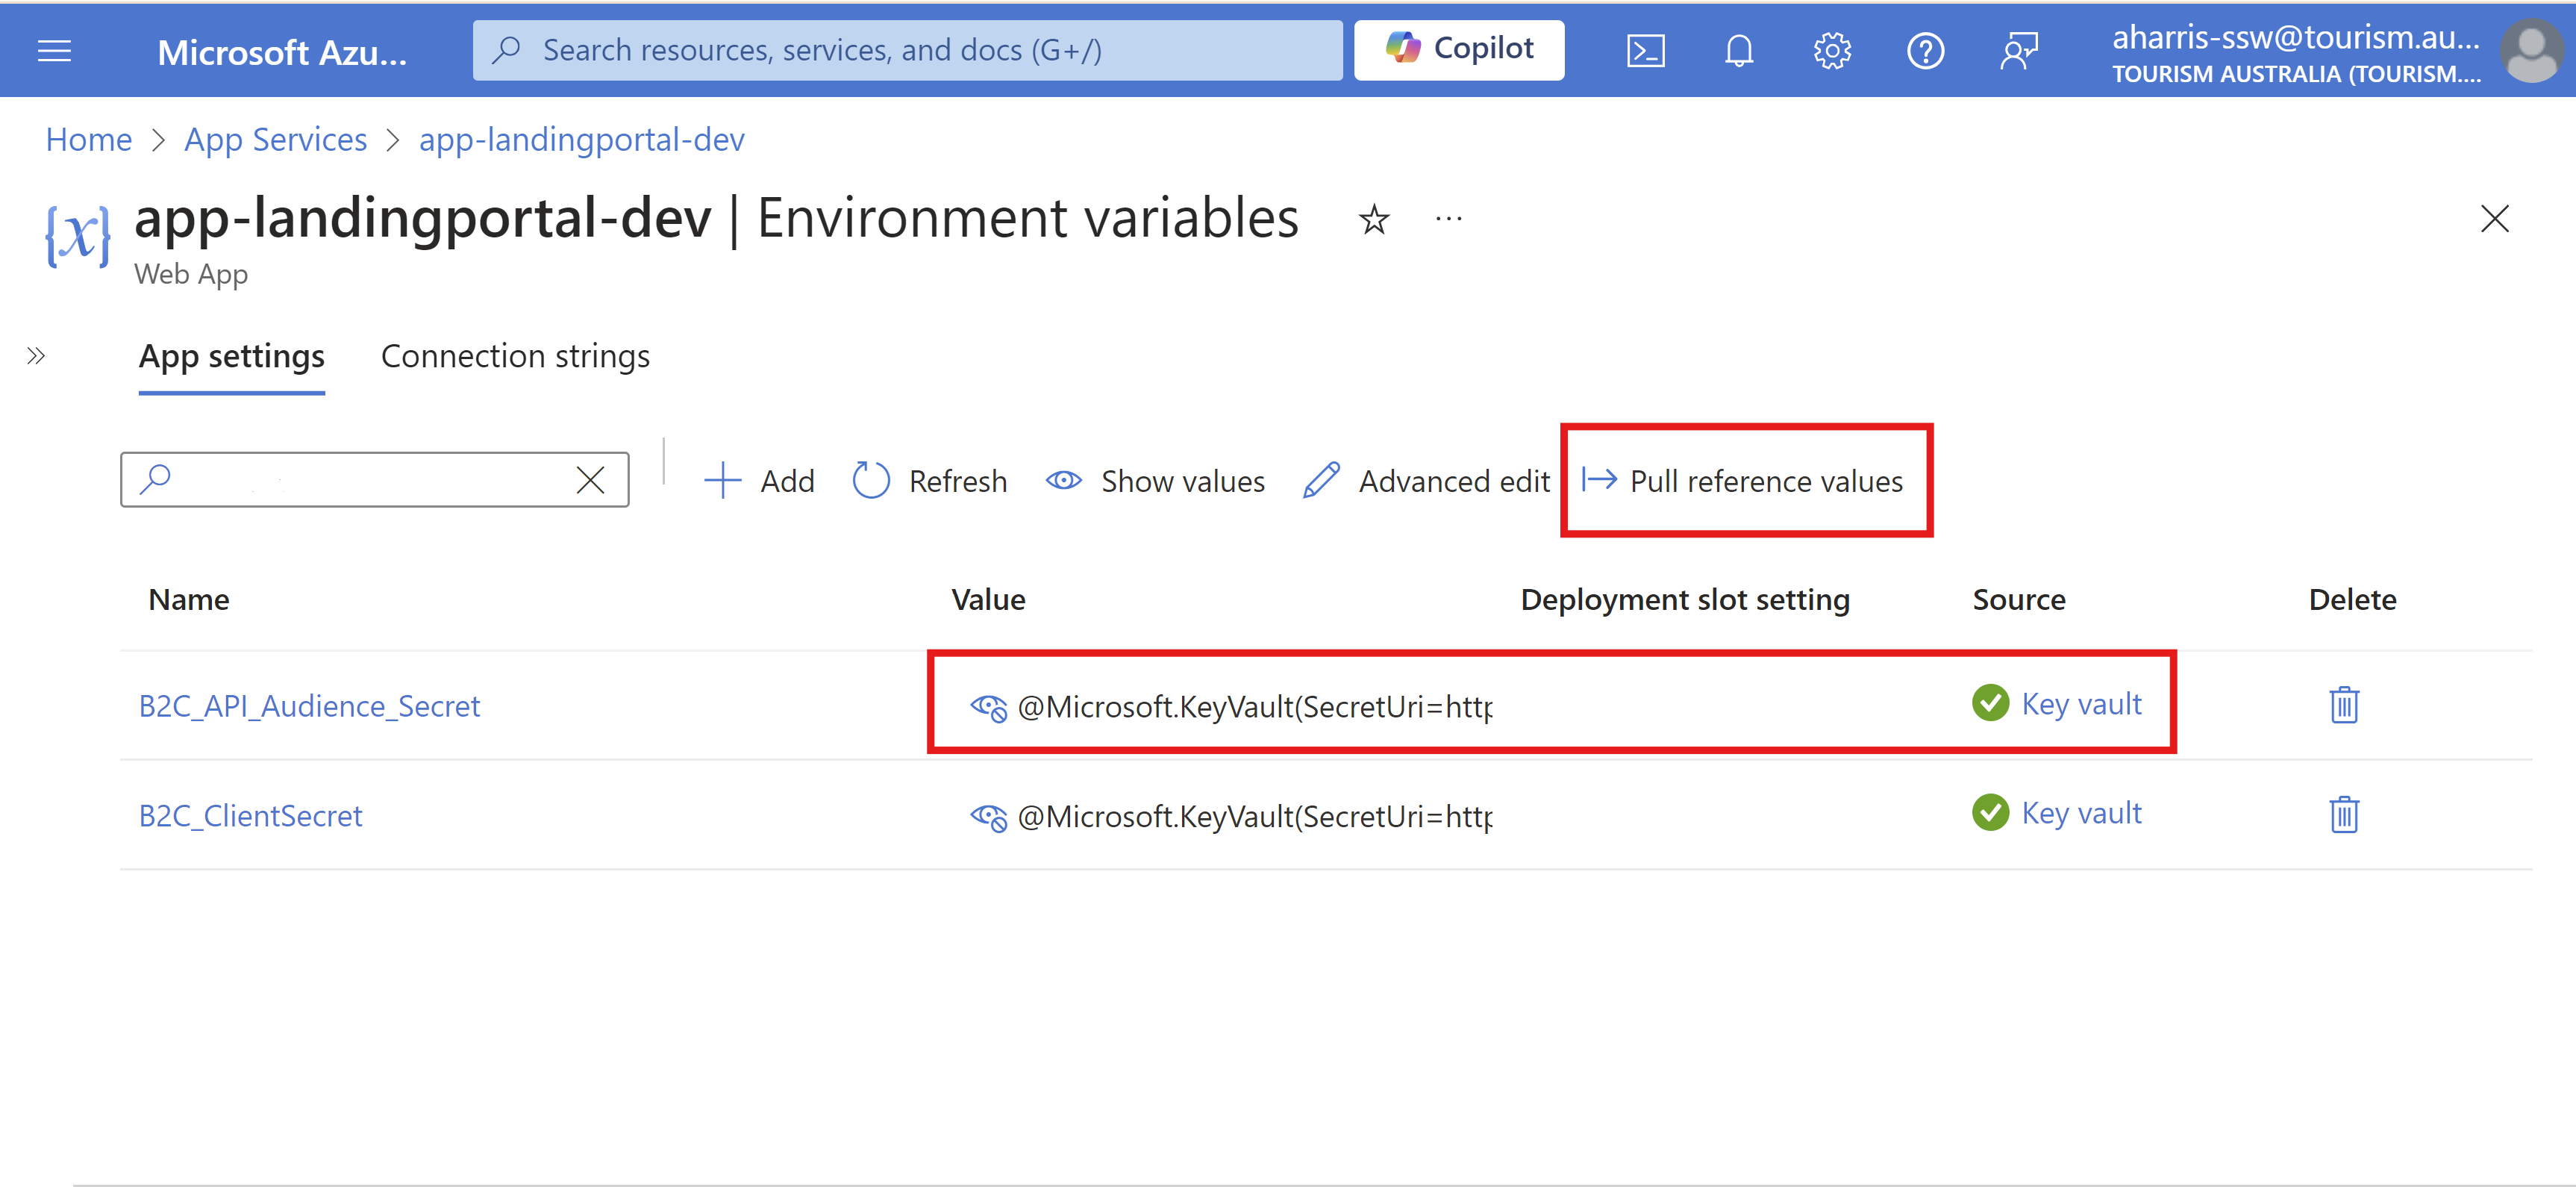Click the Copilot button
The height and width of the screenshot is (1187, 2576).
[x=1458, y=49]
